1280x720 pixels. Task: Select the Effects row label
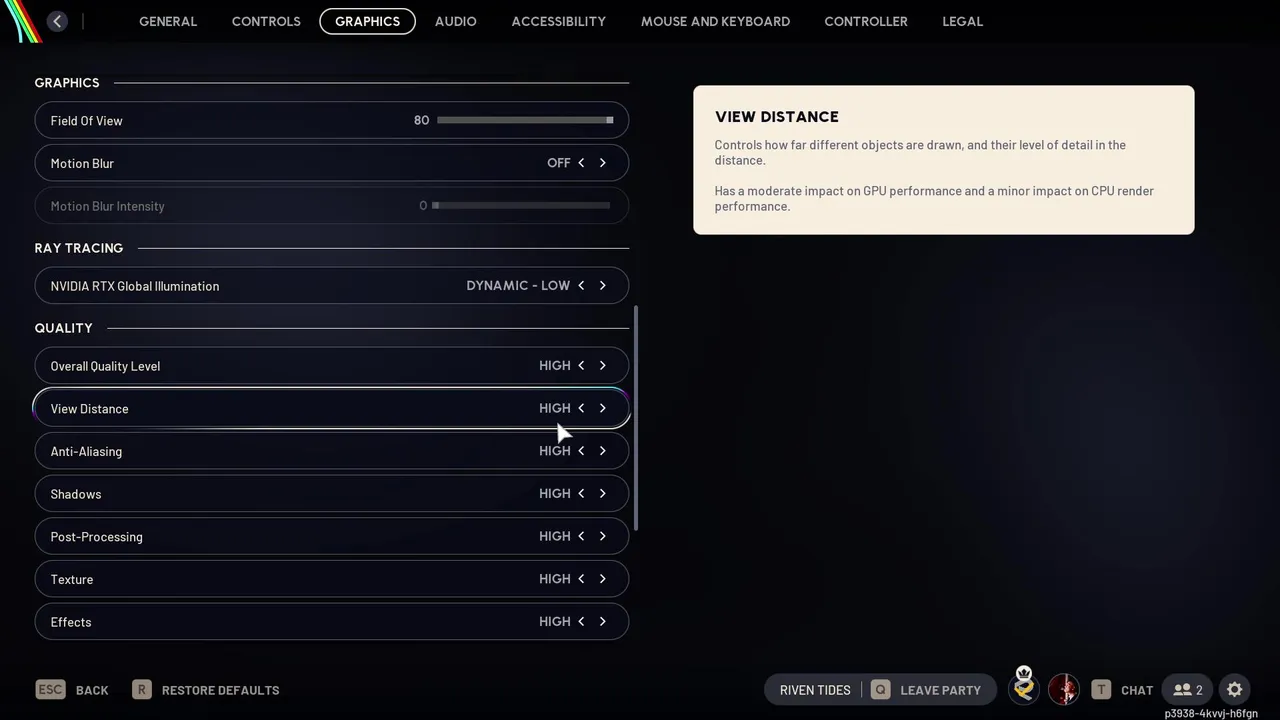(71, 622)
